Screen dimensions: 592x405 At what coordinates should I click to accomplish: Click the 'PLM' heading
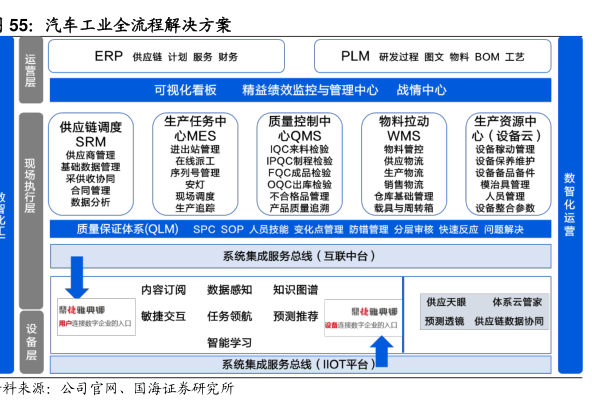(x=355, y=56)
